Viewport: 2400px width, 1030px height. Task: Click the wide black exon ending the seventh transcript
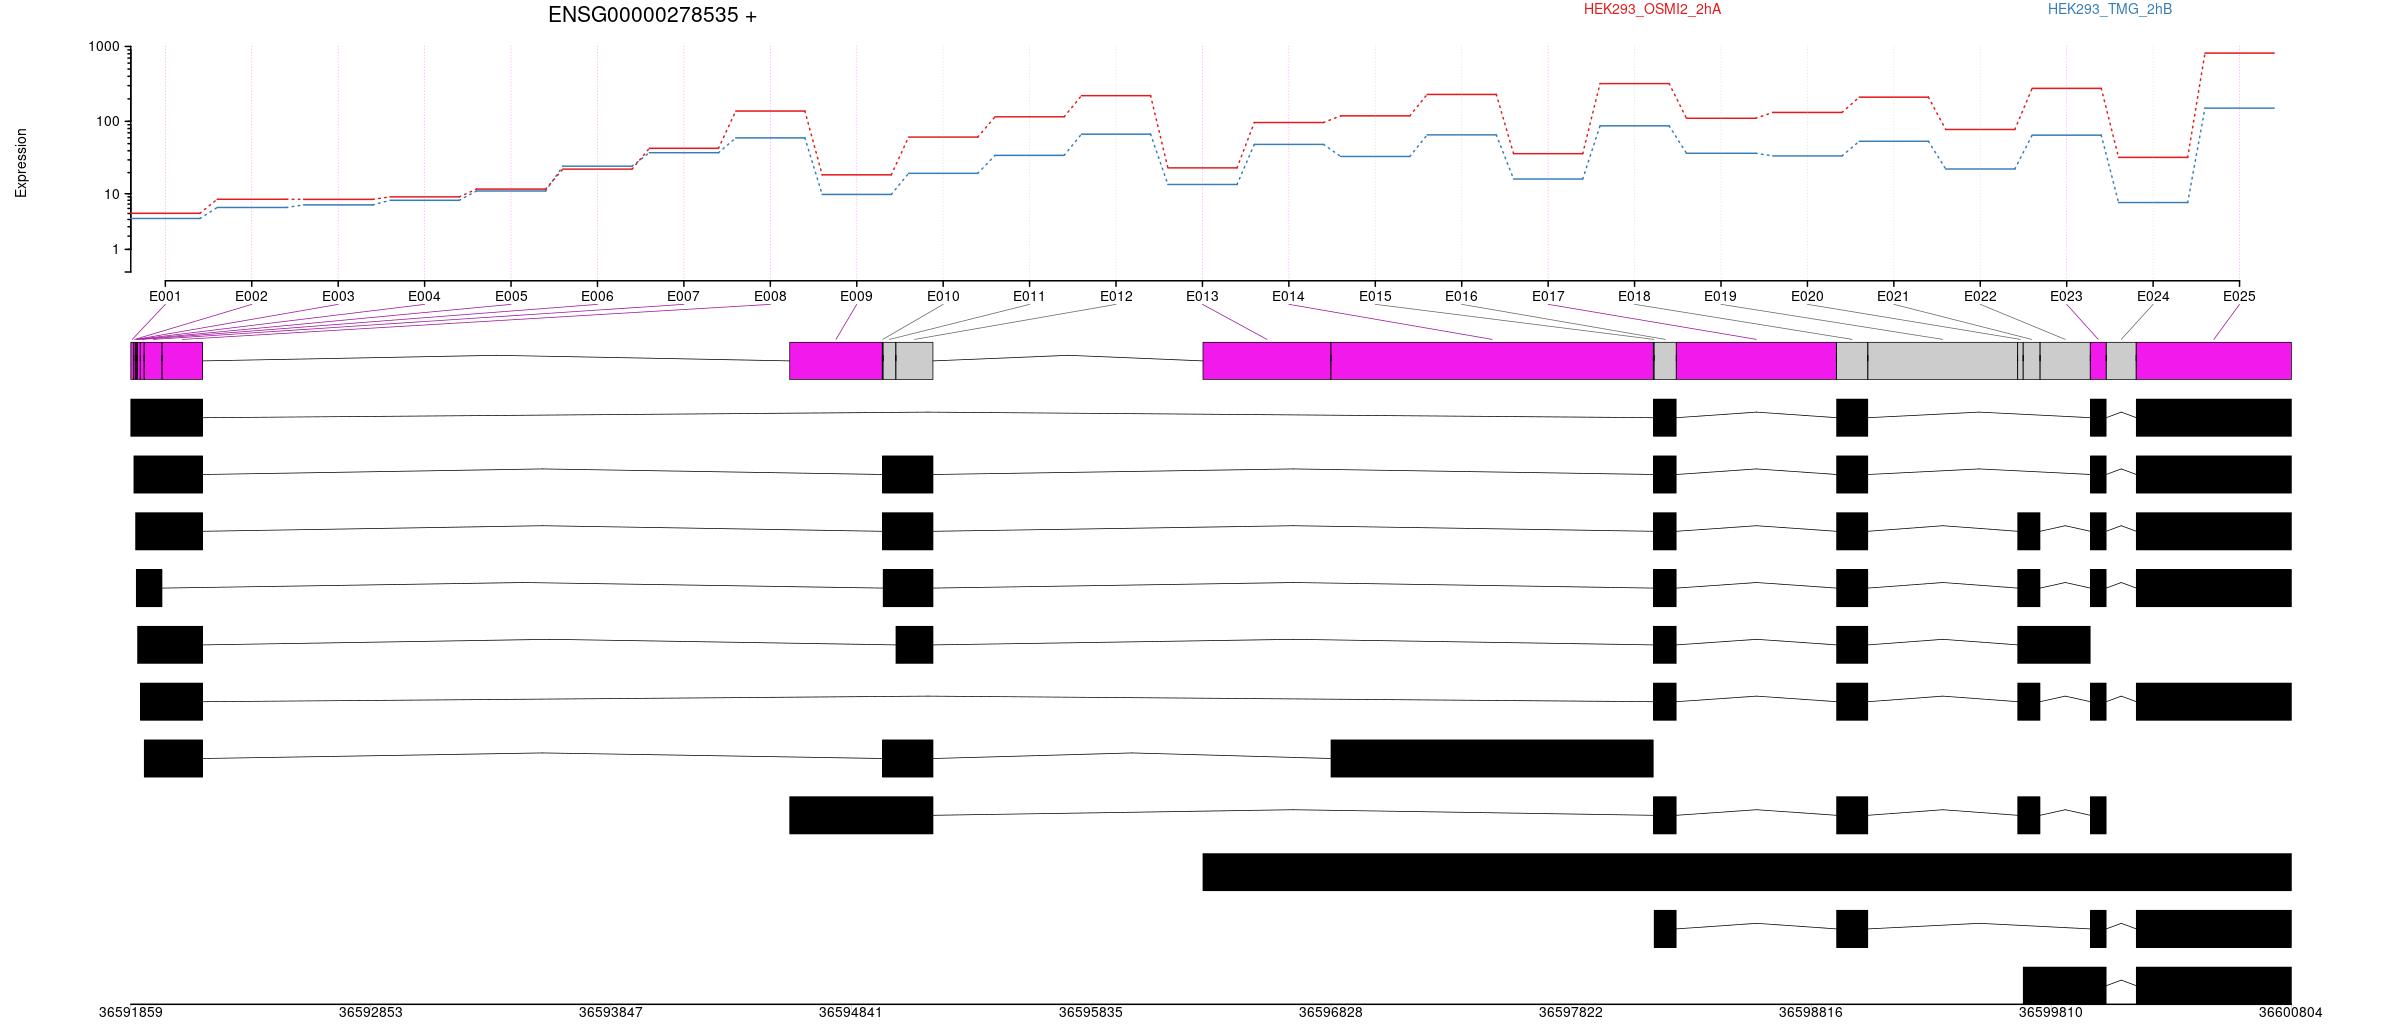1492,758
